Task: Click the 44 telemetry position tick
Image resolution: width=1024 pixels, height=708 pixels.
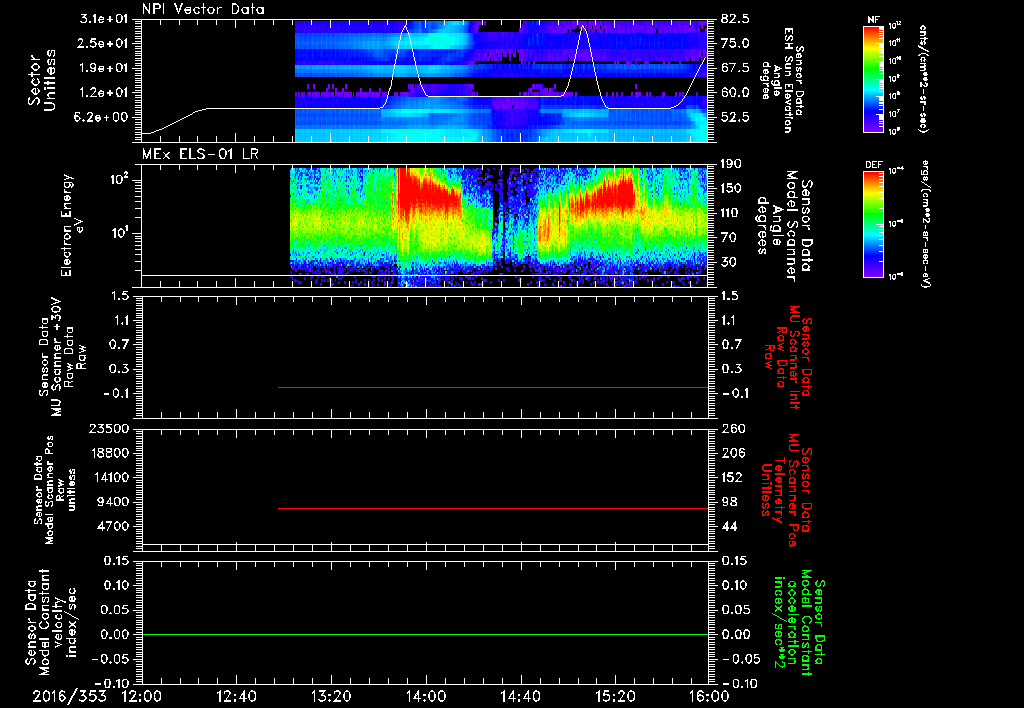Action: point(729,526)
